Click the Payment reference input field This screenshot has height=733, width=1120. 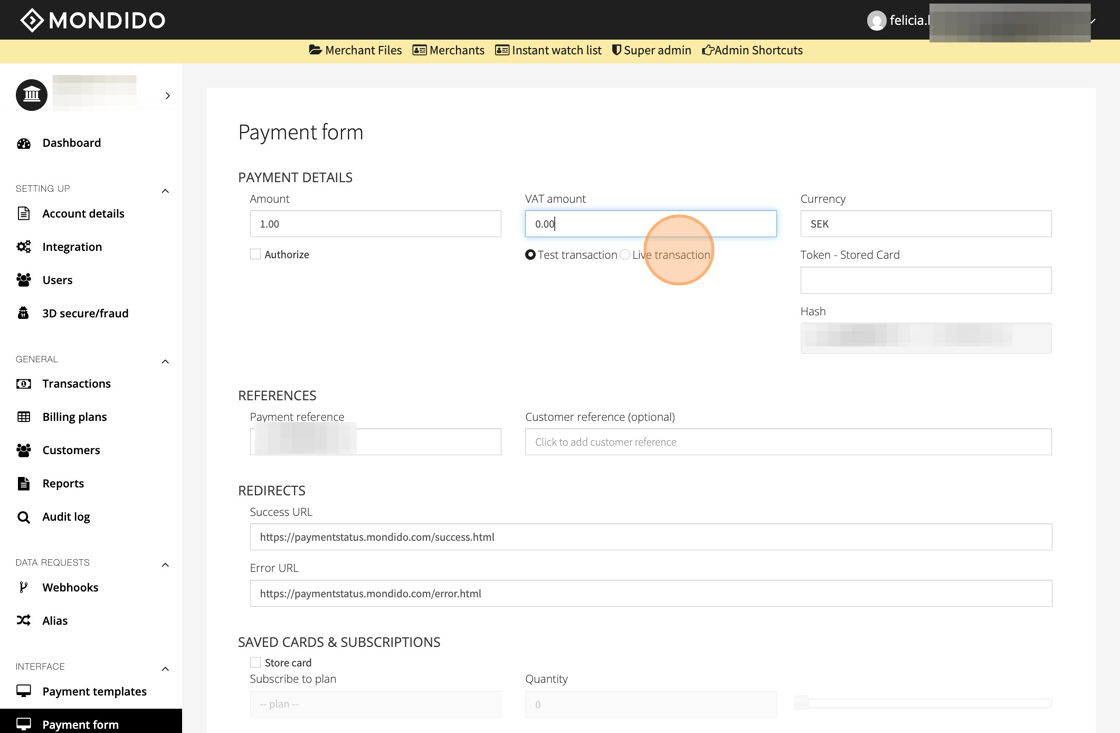pyautogui.click(x=376, y=442)
